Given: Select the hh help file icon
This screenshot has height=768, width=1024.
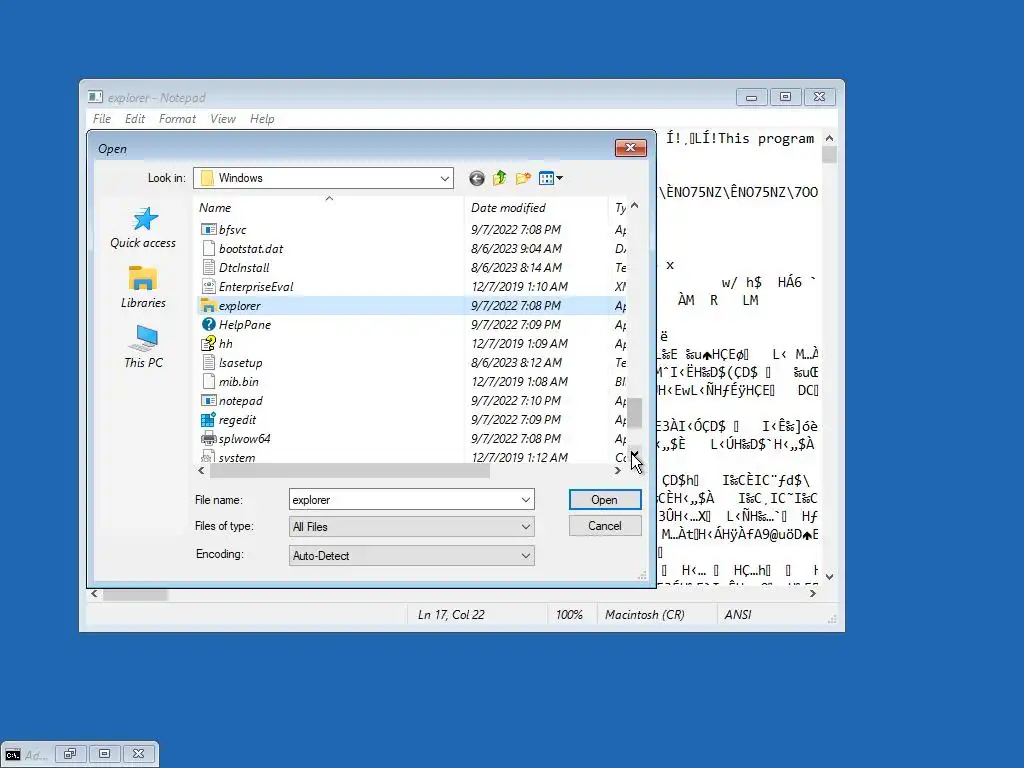Looking at the screenshot, I should pyautogui.click(x=208, y=344).
